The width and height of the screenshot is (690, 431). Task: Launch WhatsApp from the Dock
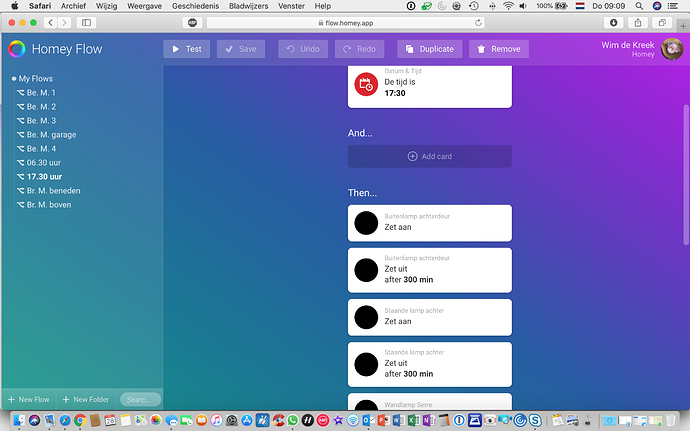(292, 420)
